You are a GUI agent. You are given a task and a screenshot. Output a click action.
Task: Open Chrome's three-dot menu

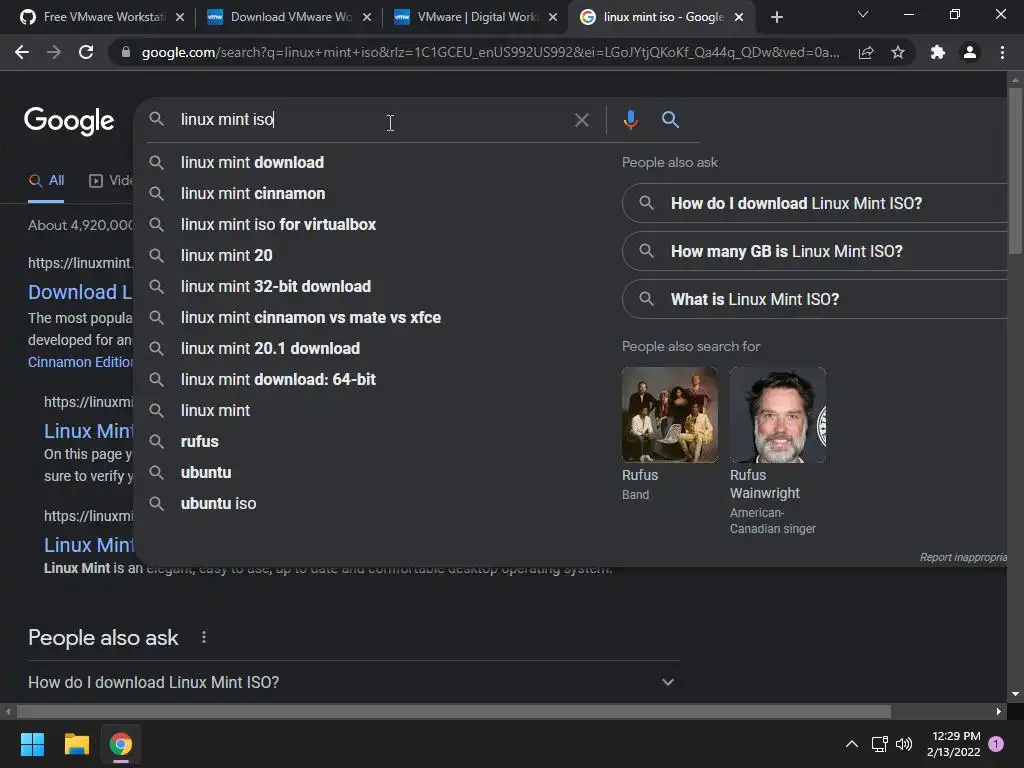click(x=1002, y=52)
